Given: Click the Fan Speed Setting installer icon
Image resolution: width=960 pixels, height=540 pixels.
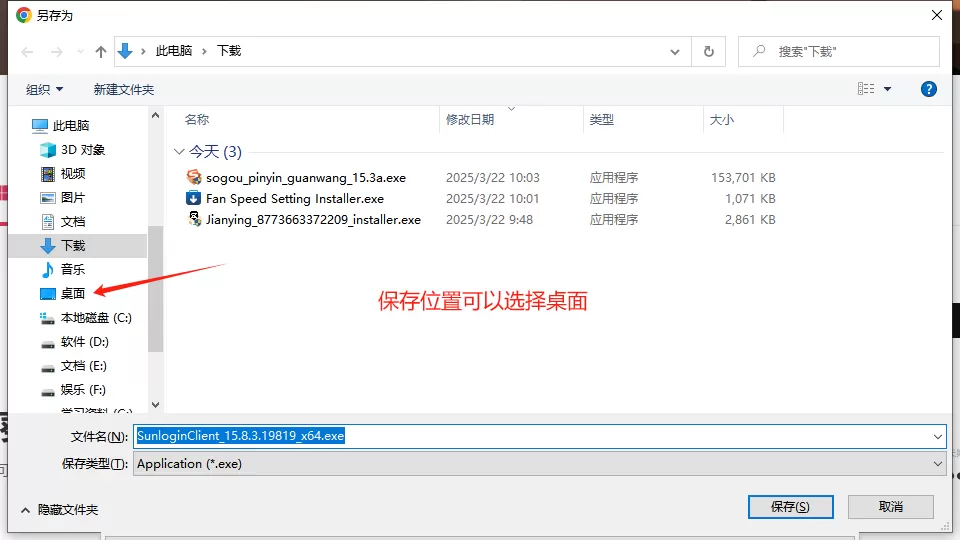Looking at the screenshot, I should (x=193, y=198).
